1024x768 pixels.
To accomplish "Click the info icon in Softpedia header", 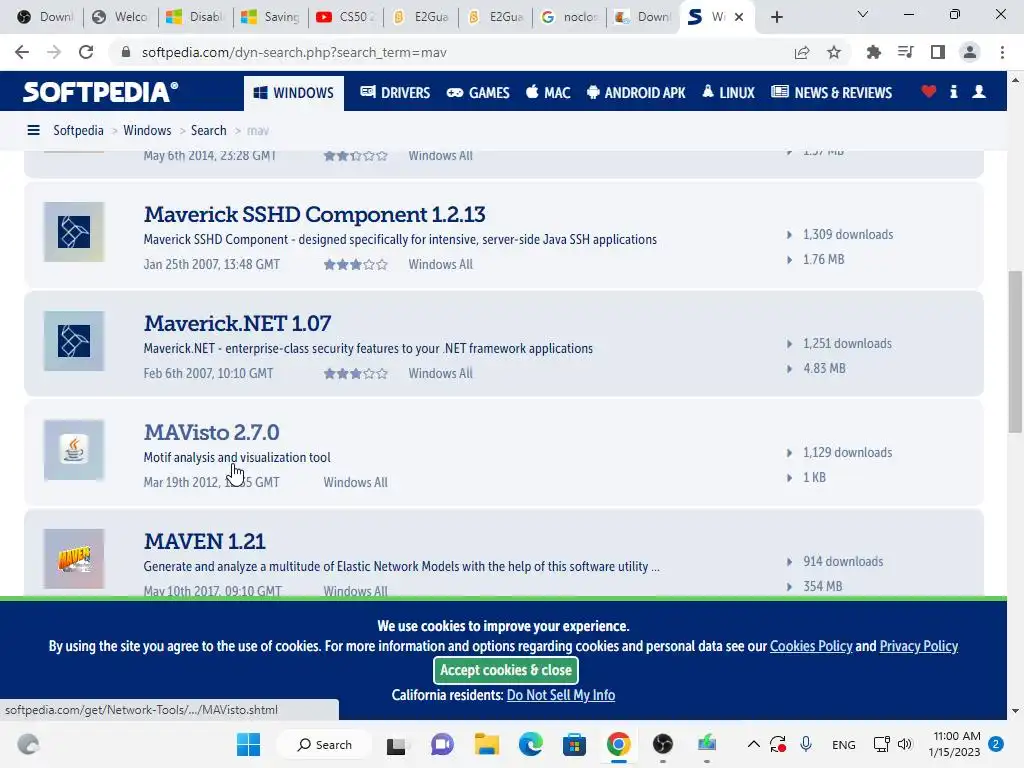I will coord(953,92).
